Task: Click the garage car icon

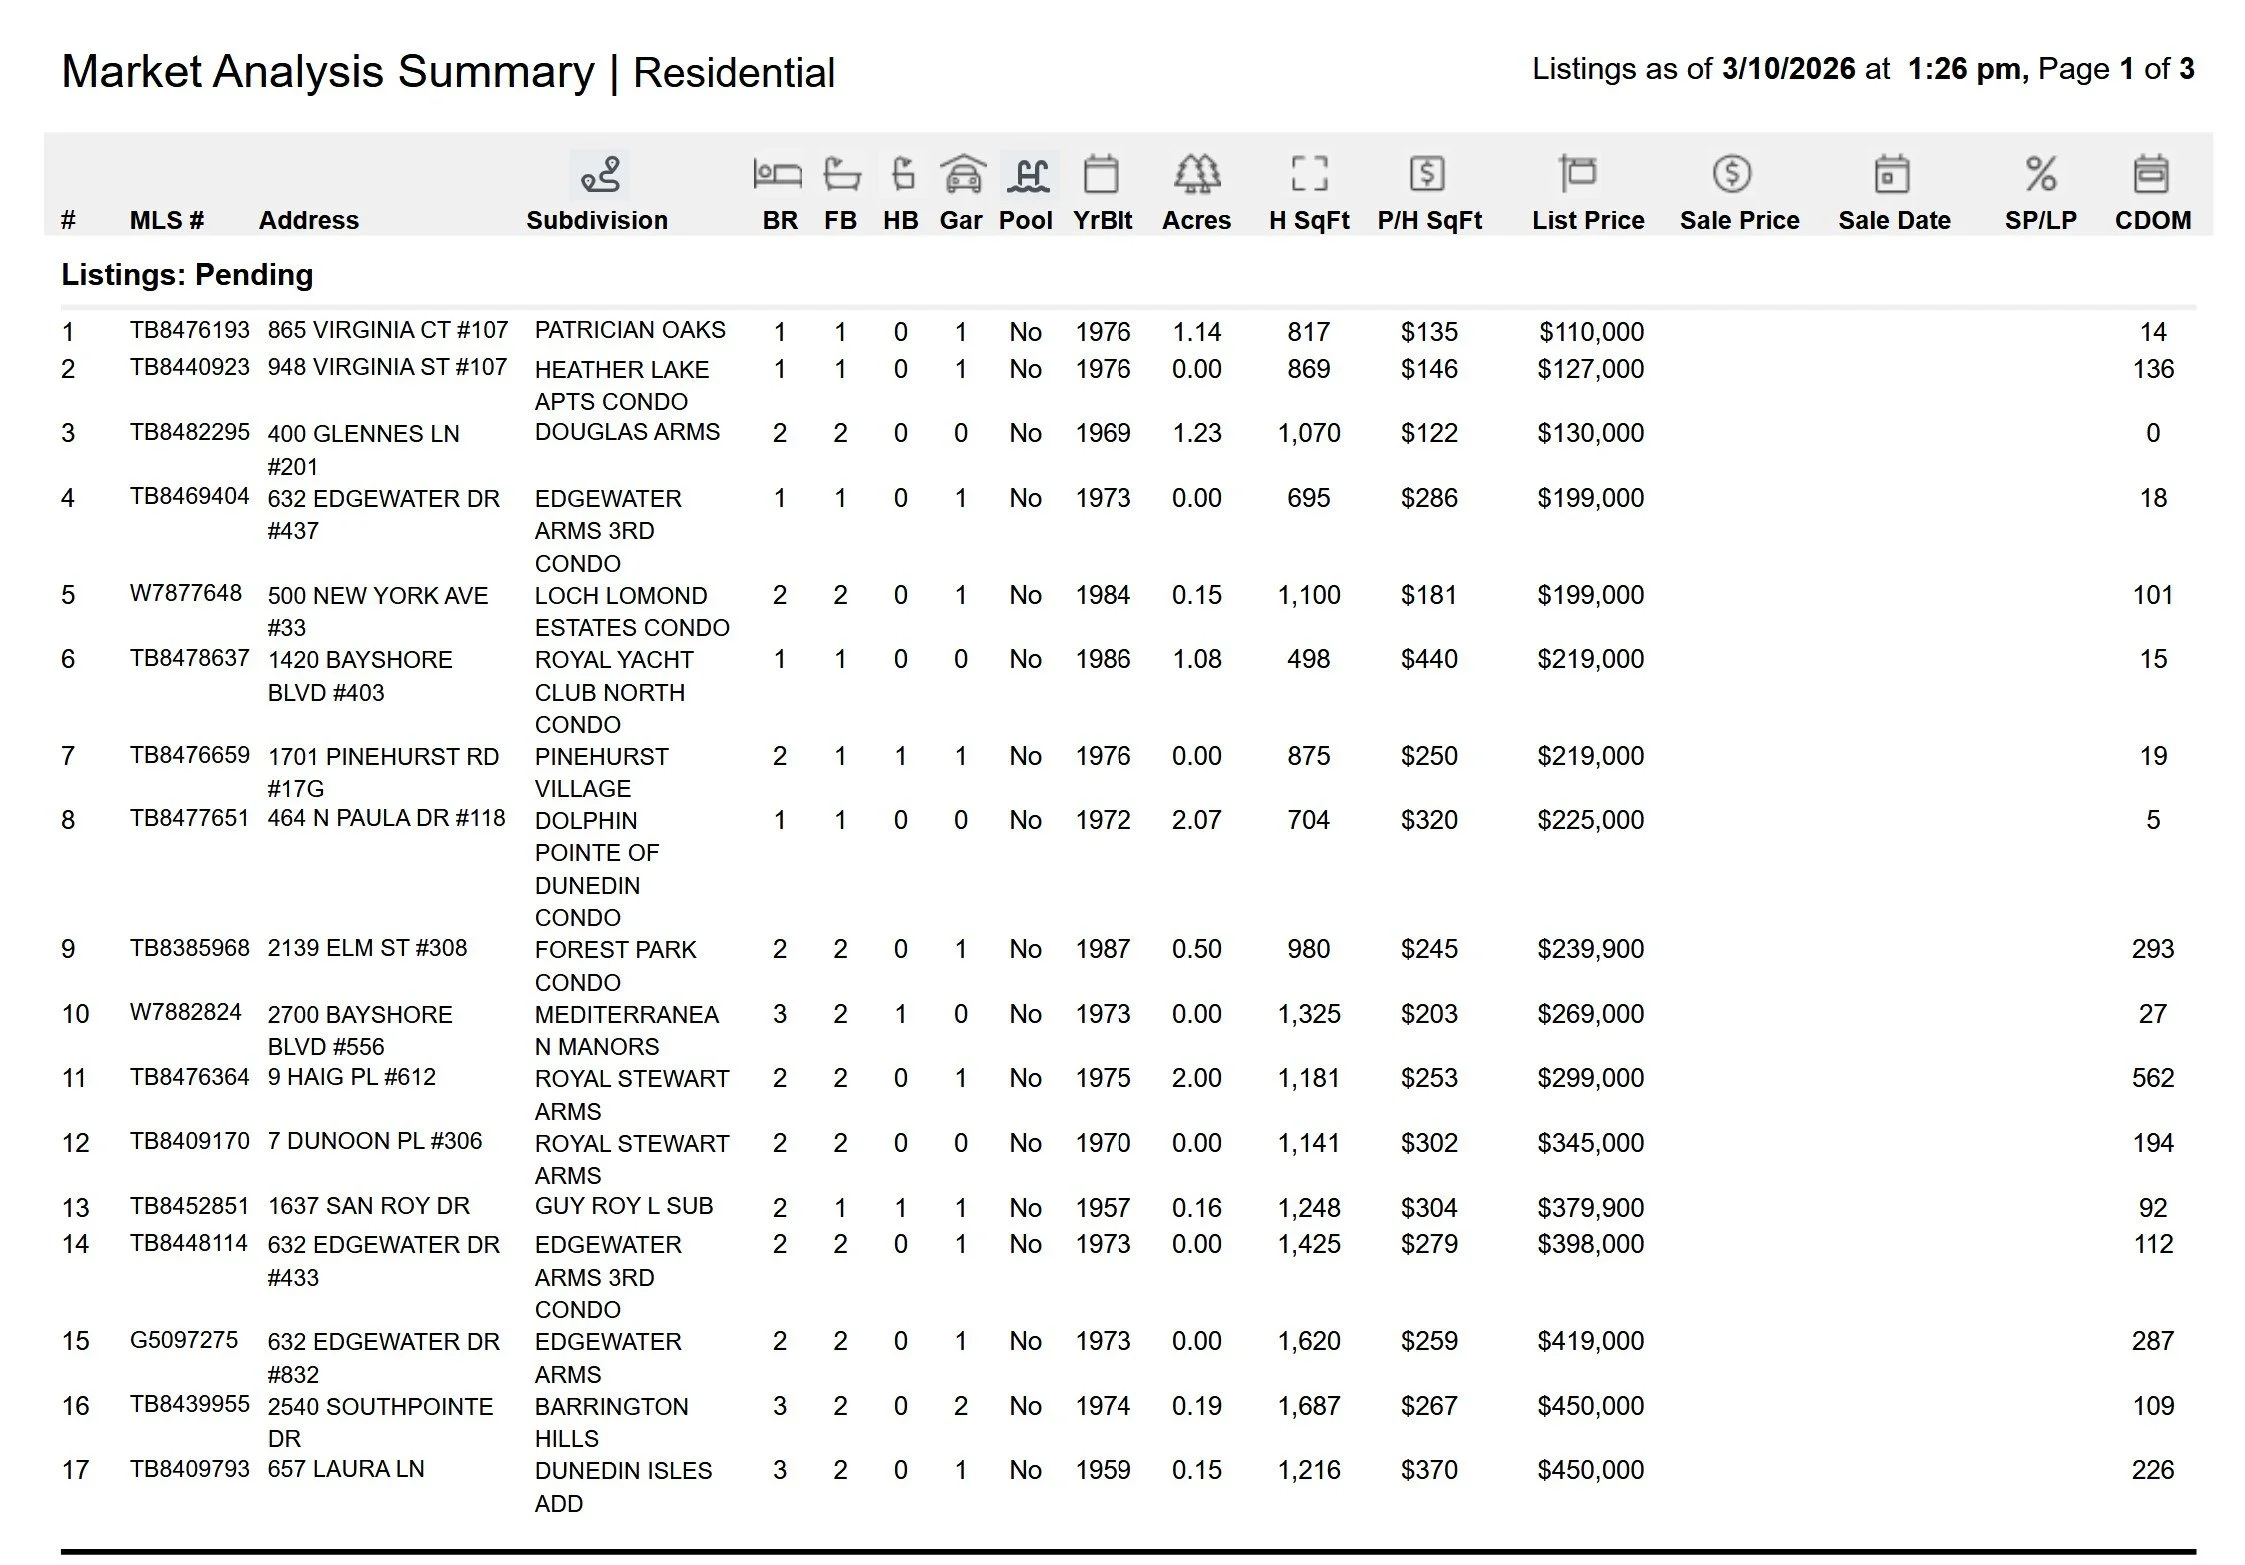Action: [962, 174]
